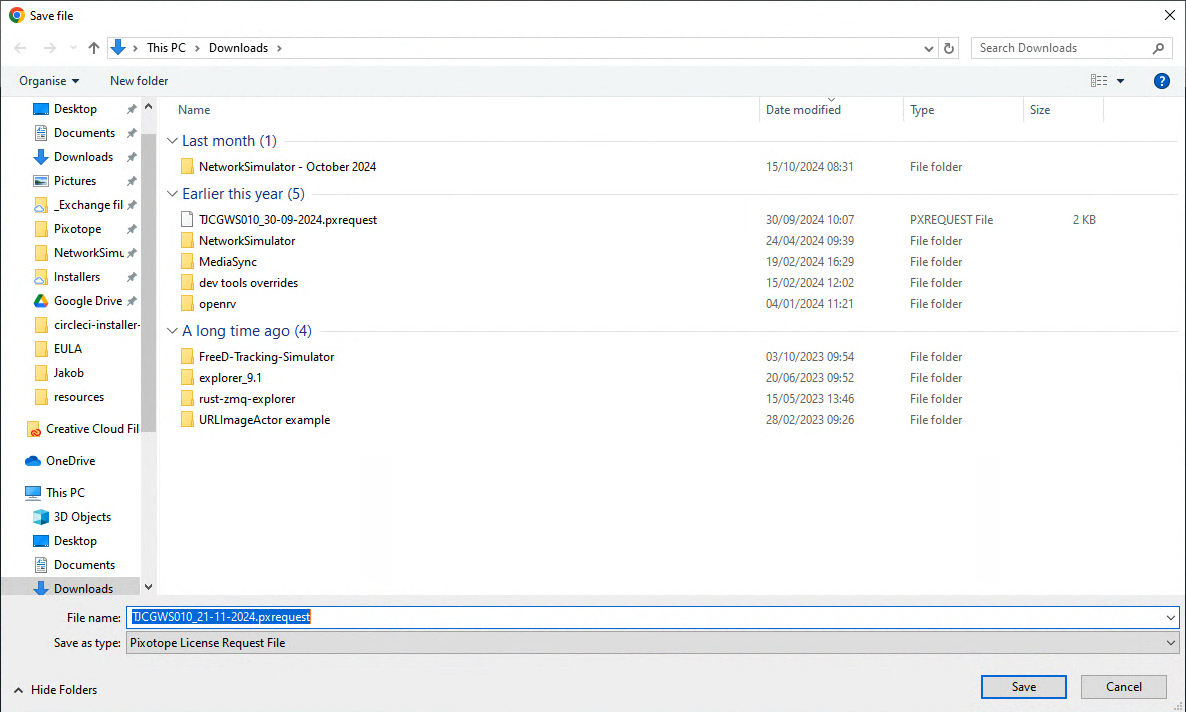This screenshot has height=712, width=1186.
Task: Click the recent locations dropdown arrow
Action: click(73, 48)
